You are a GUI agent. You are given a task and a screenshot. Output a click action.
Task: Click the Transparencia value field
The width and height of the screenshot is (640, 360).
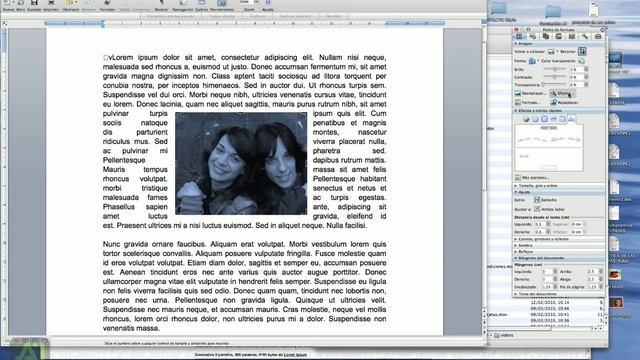click(x=576, y=84)
